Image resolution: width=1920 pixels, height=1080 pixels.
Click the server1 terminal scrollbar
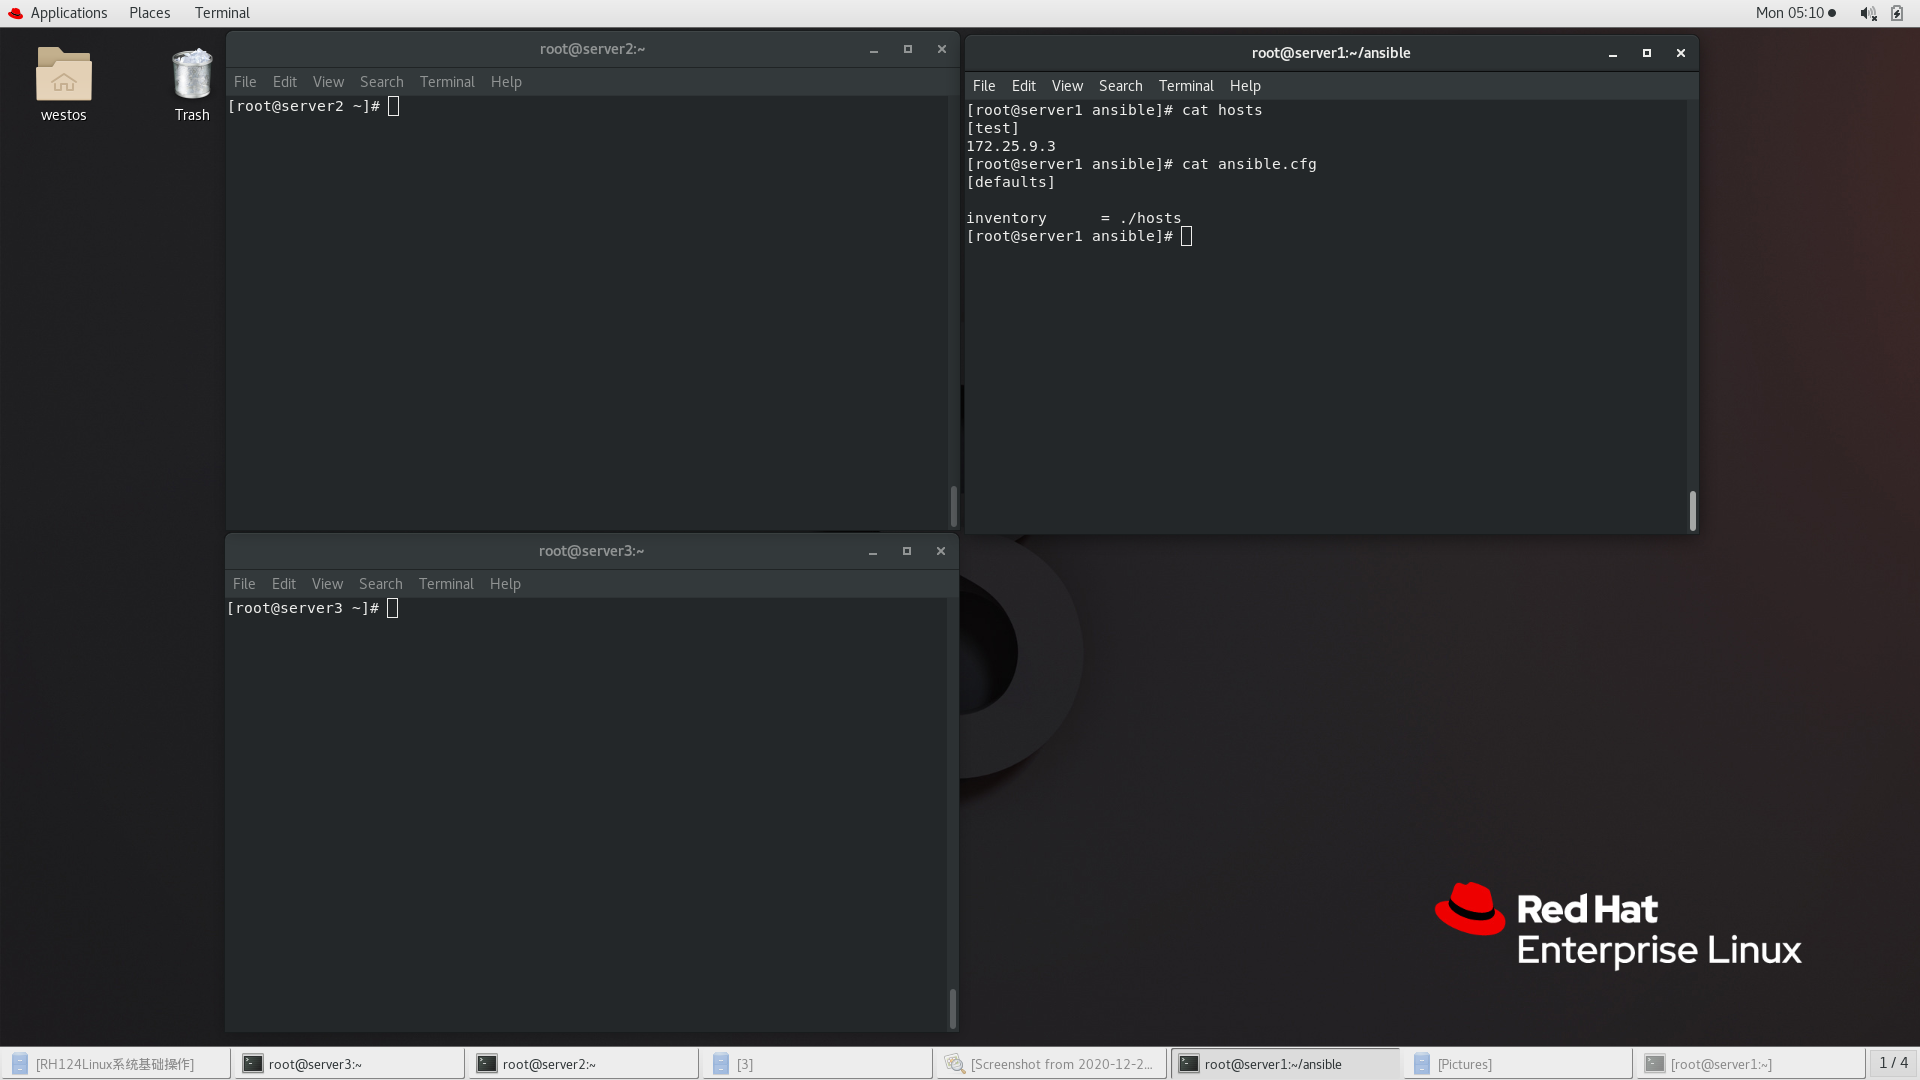point(1692,510)
